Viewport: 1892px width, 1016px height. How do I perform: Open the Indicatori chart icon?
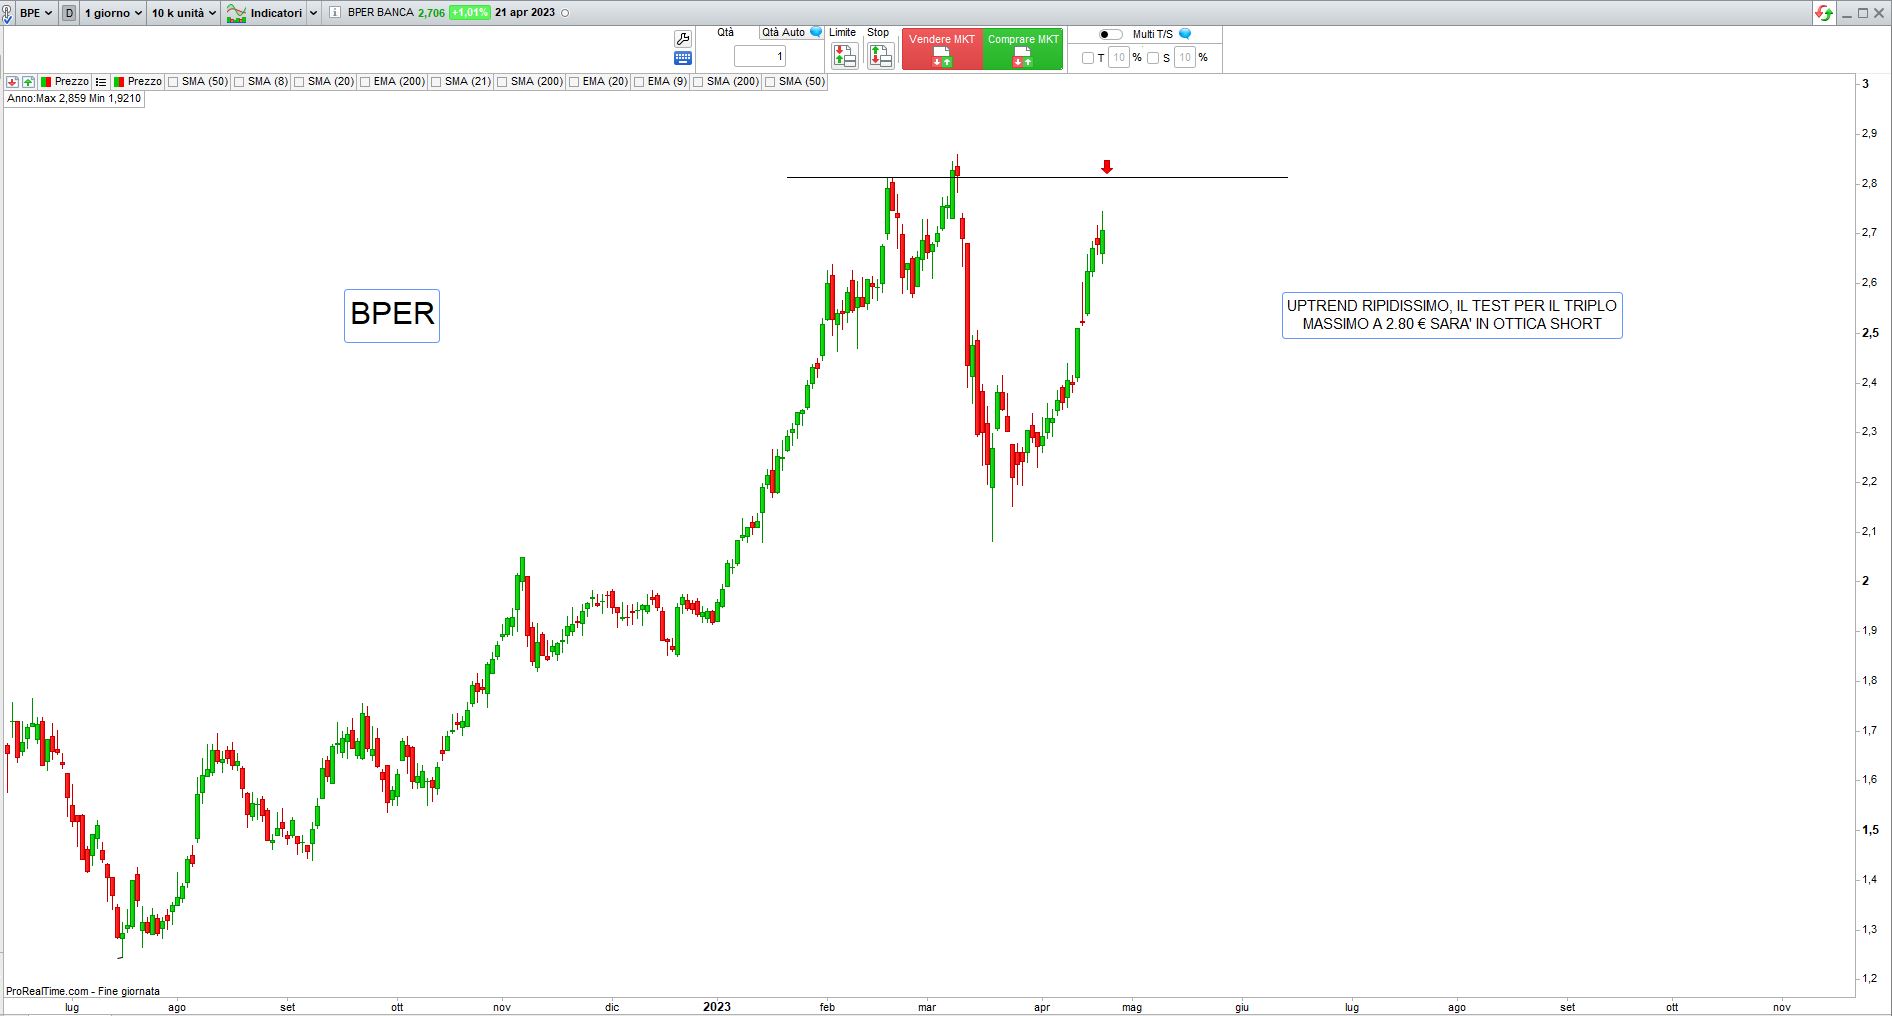[x=236, y=13]
